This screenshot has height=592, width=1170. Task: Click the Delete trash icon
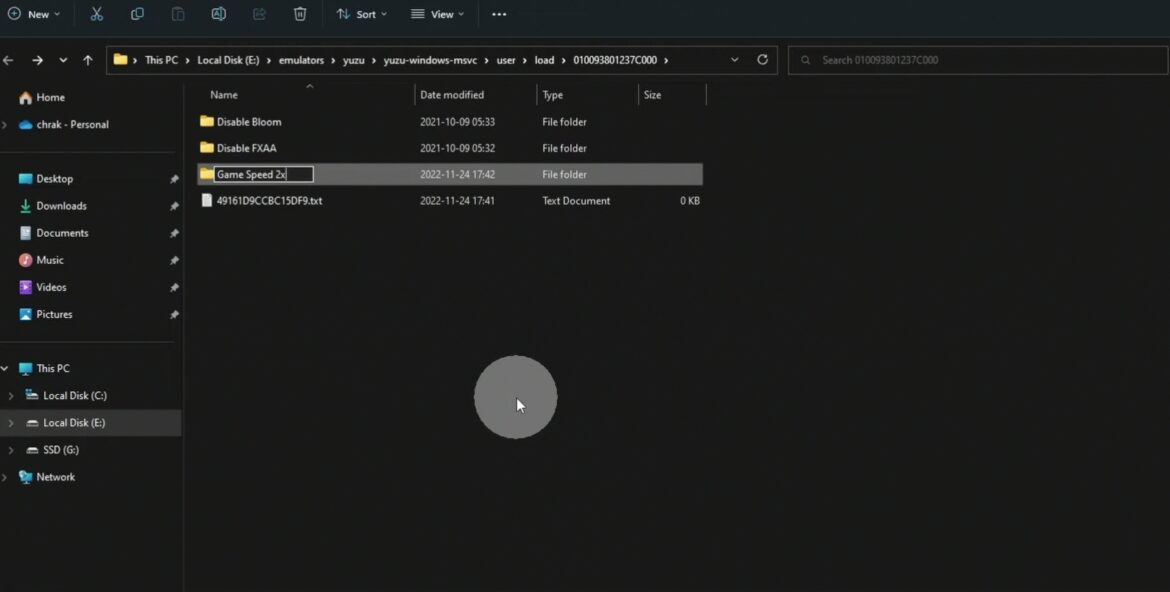(x=300, y=14)
